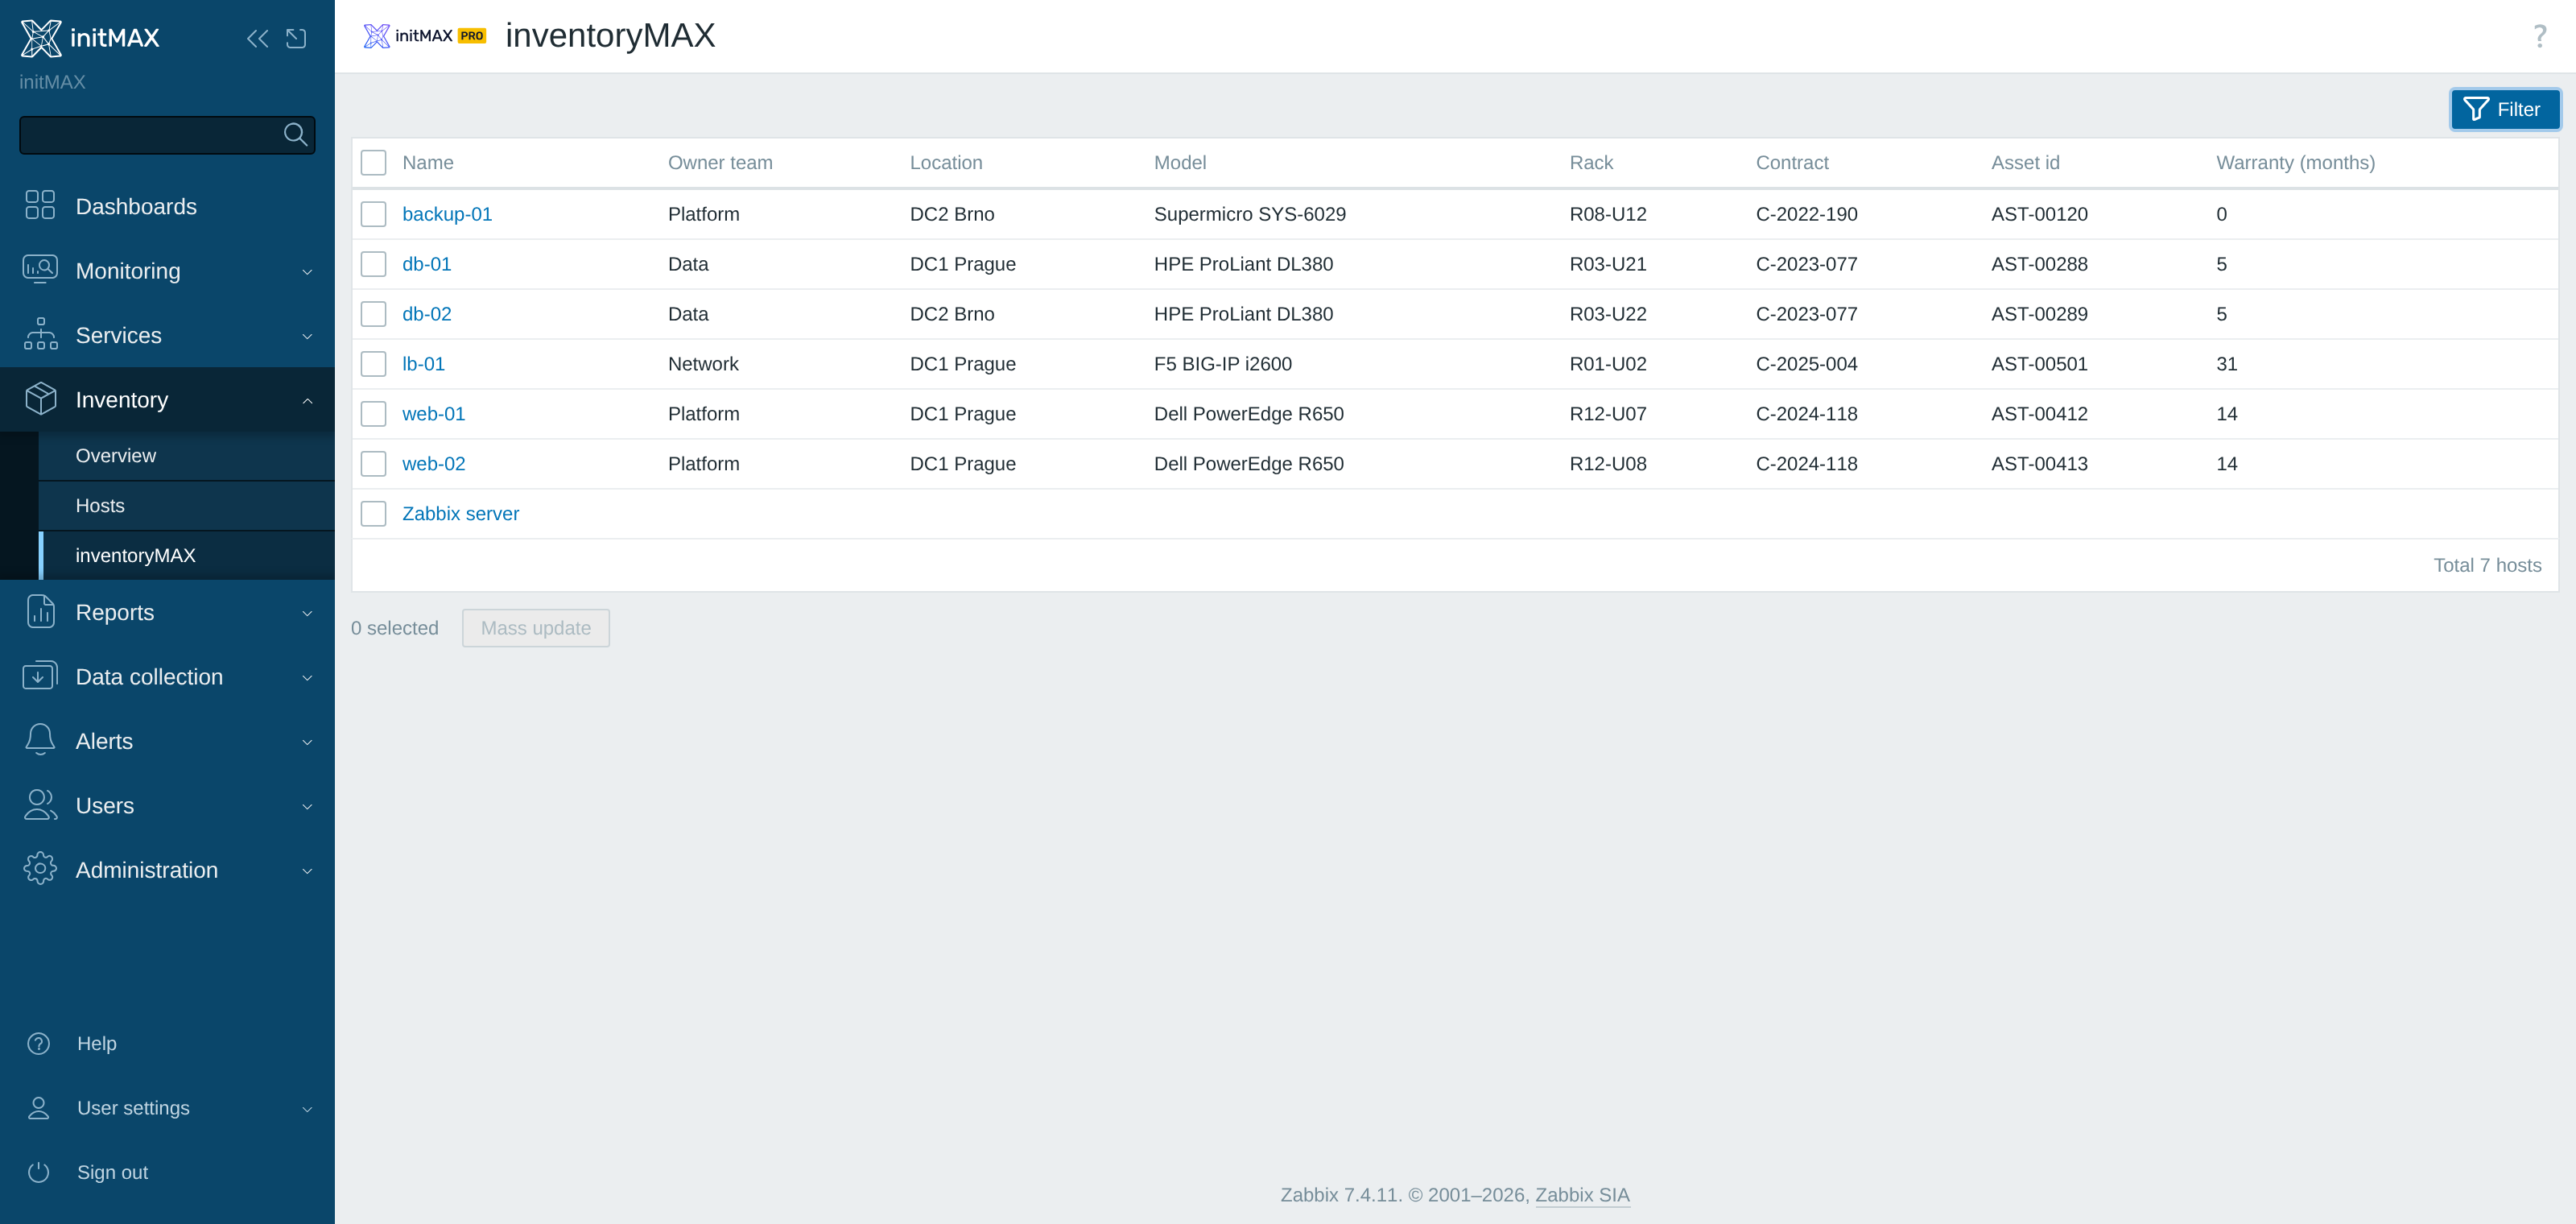Click the AST-00501 asset id cell

click(x=2039, y=364)
